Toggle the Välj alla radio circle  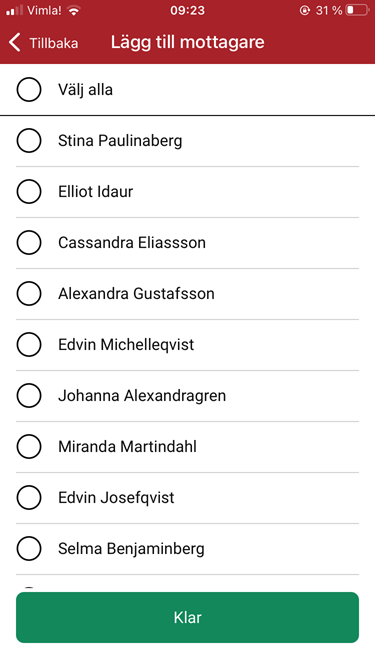click(x=29, y=89)
